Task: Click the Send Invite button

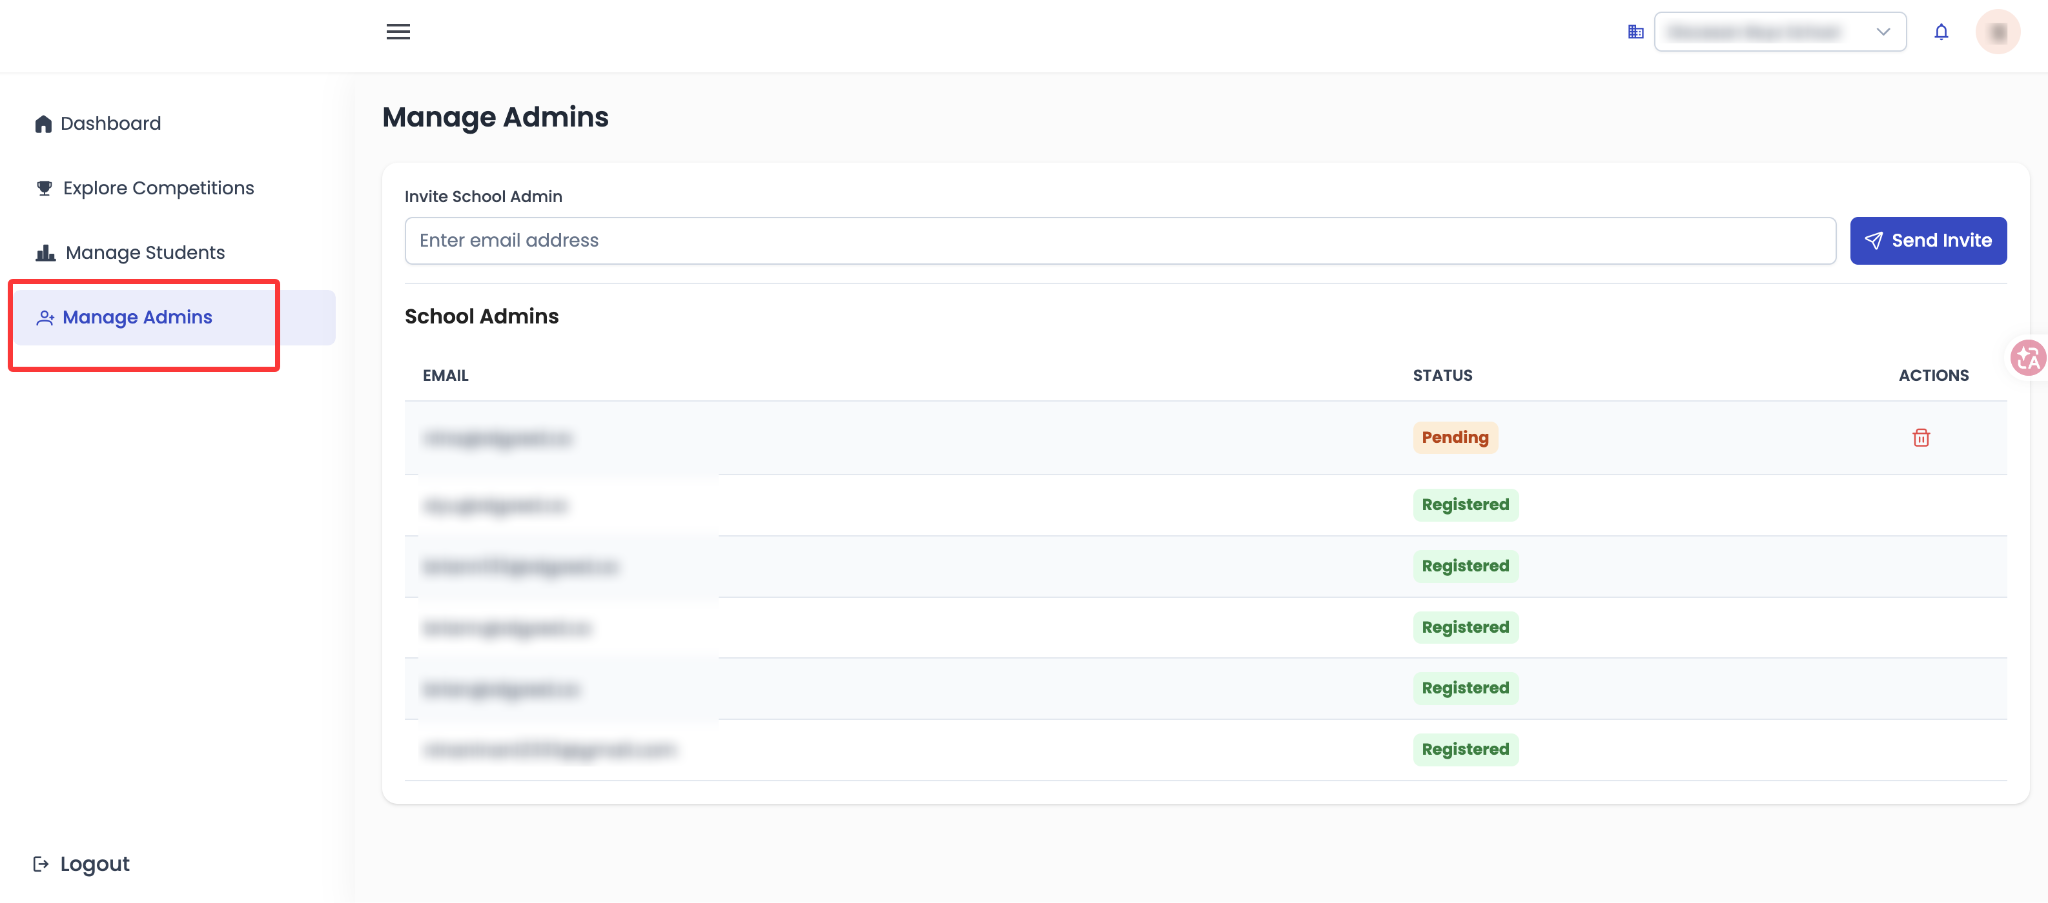Action: pos(1928,241)
